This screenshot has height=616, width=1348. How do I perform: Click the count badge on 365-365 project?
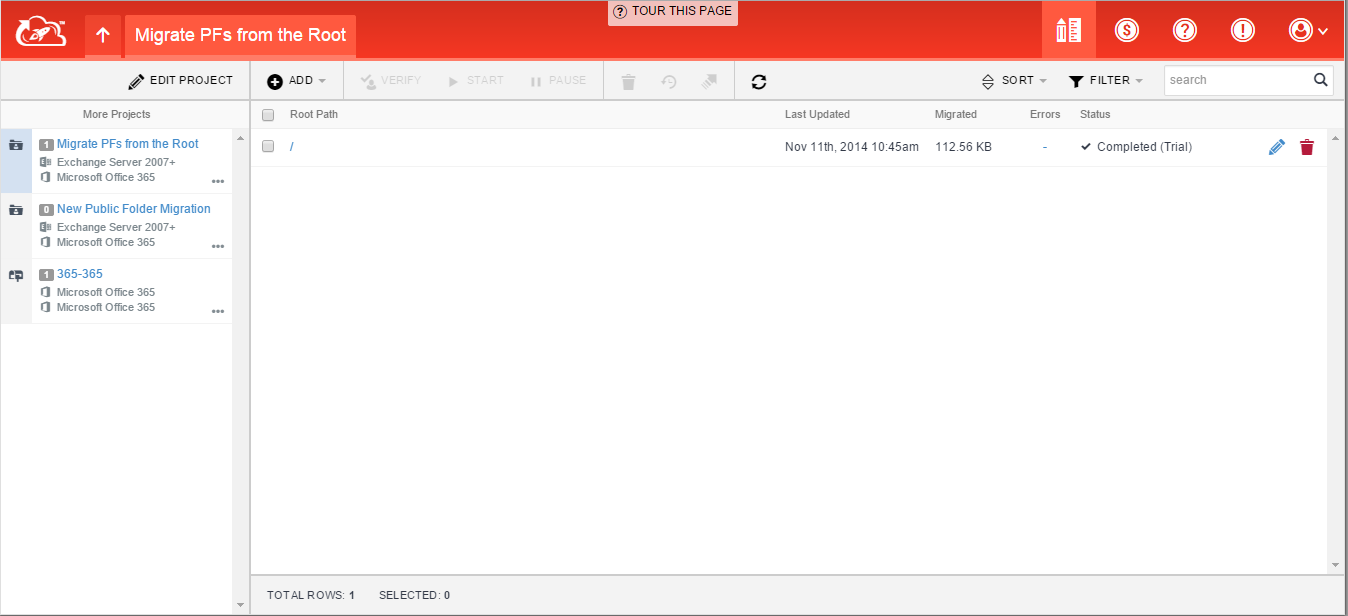46,275
